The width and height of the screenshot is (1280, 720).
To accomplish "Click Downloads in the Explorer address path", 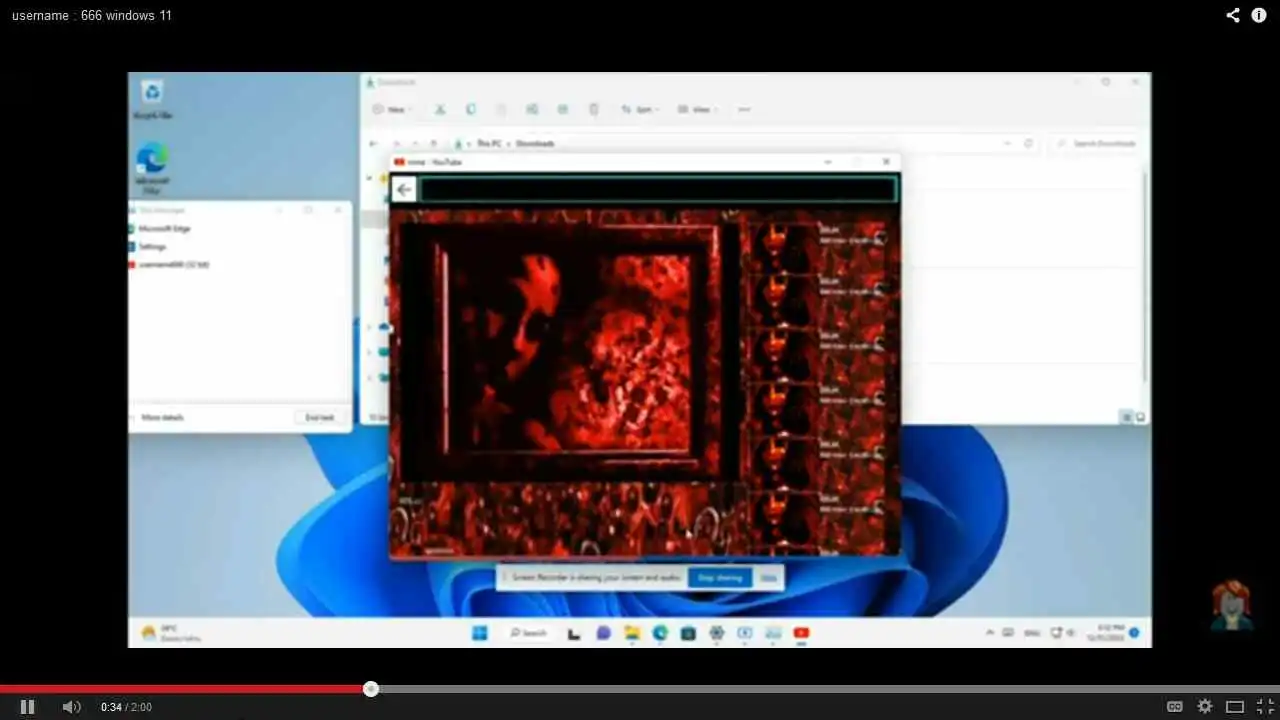I will coord(535,144).
